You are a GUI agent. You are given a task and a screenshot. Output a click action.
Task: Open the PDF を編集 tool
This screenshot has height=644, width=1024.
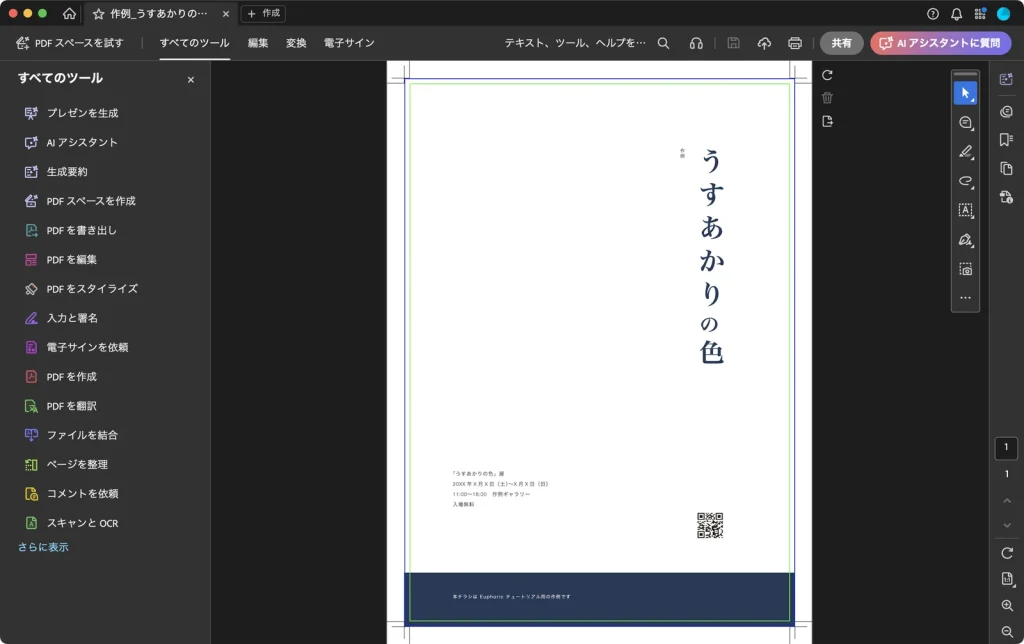(61, 260)
